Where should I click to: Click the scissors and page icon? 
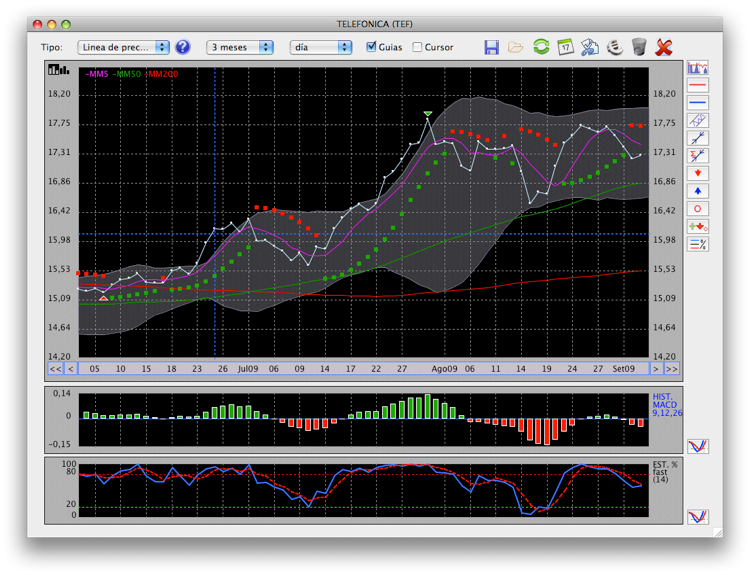pos(590,47)
